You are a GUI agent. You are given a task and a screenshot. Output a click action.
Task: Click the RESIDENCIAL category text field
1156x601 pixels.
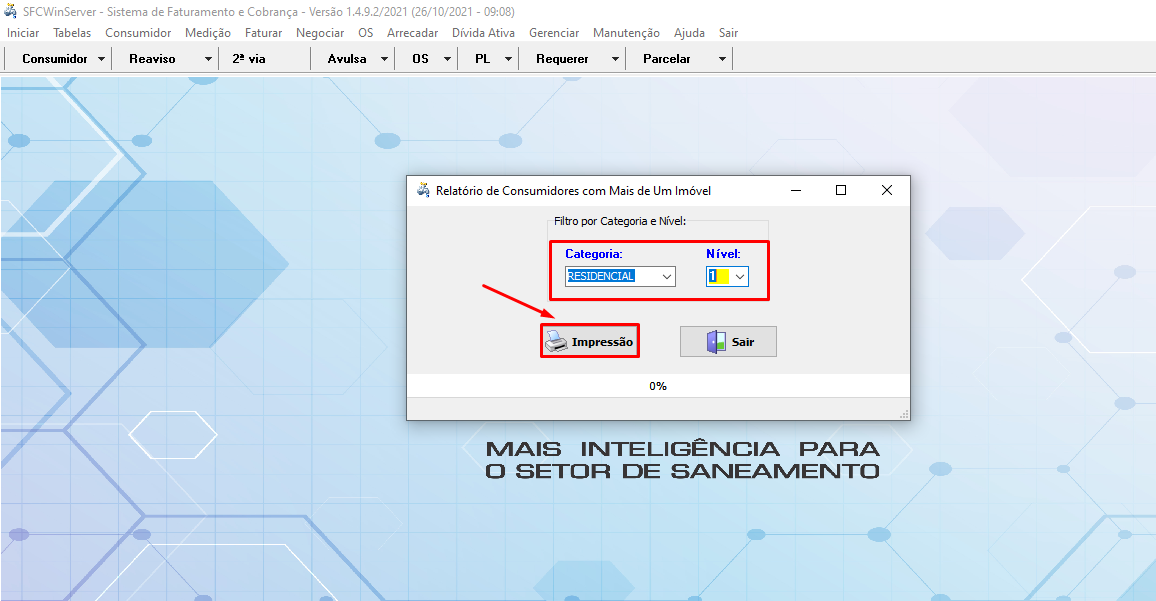pyautogui.click(x=608, y=276)
